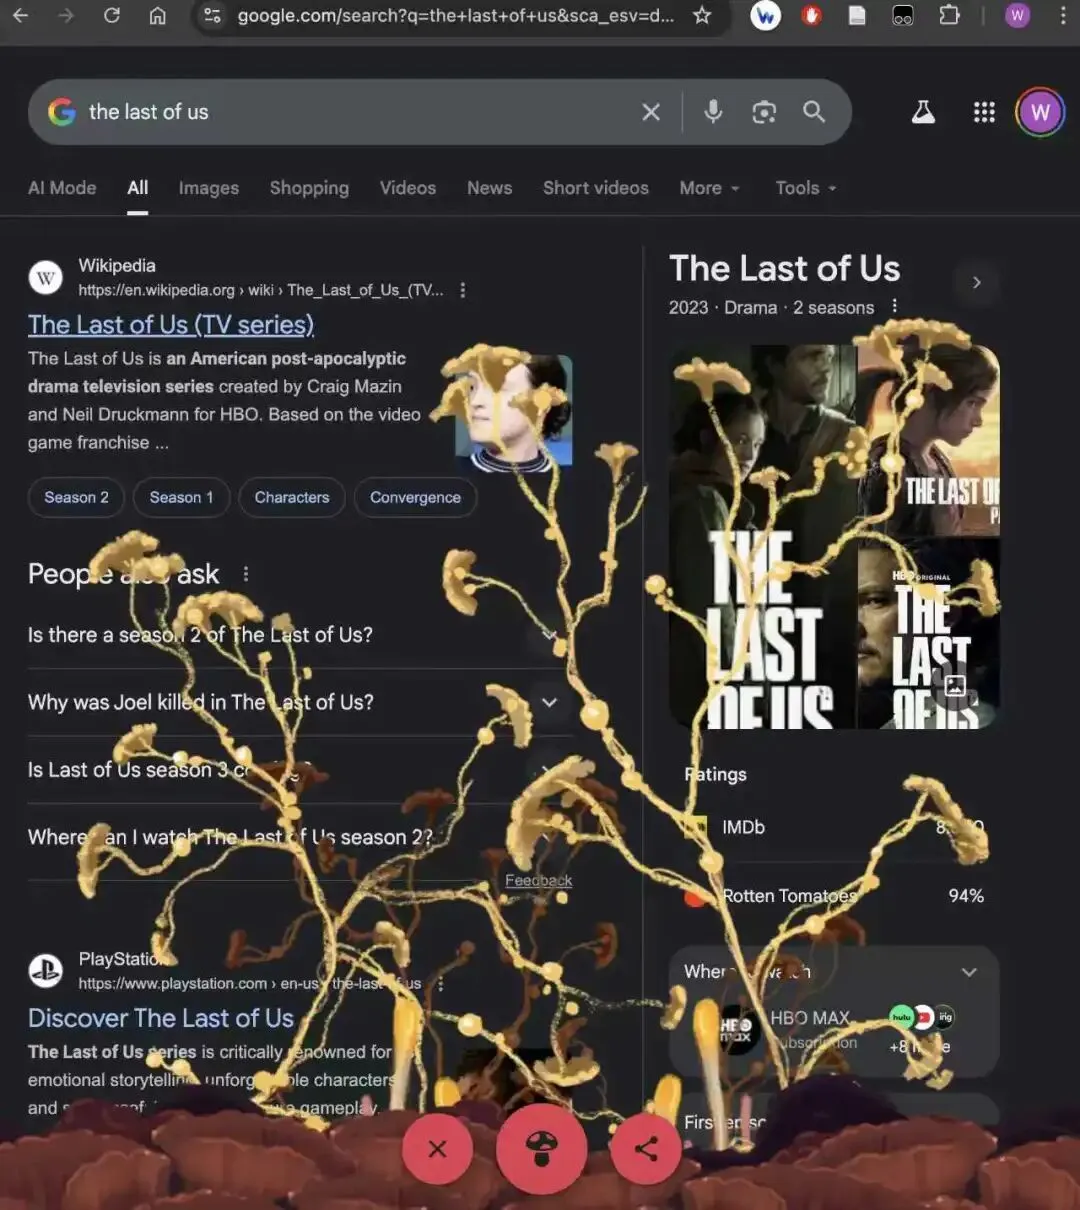This screenshot has height=1210, width=1080.
Task: Open Google Lens image search
Action: 764,112
